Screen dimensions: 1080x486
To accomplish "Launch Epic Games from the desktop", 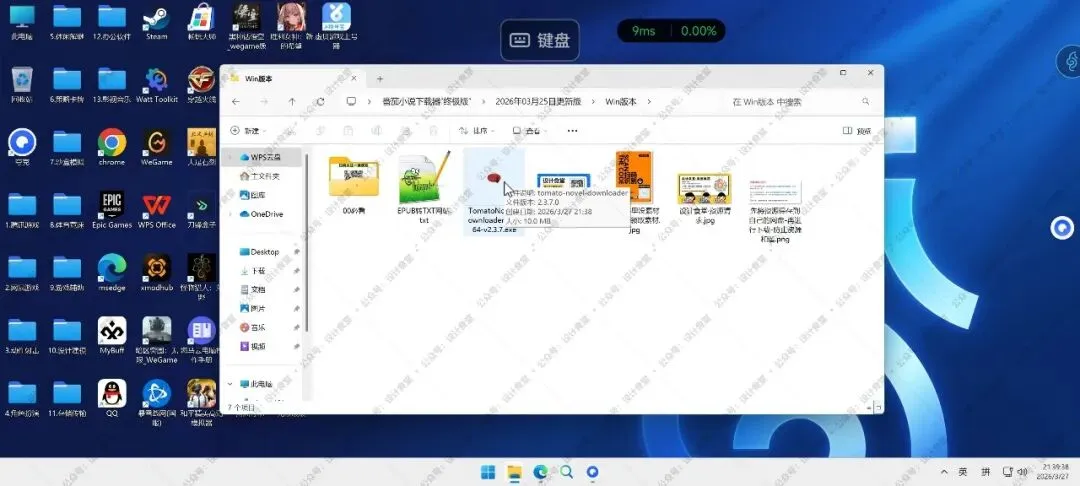I will pyautogui.click(x=112, y=209).
